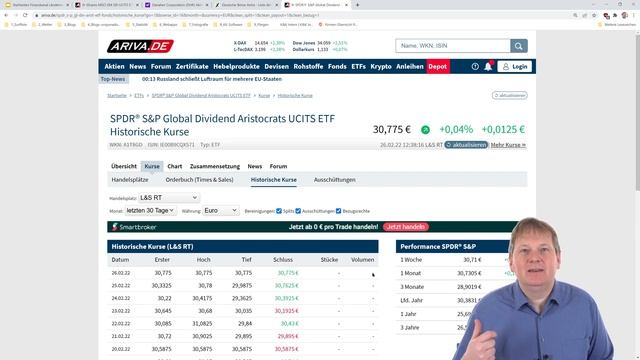
Task: Open the Orderbuch (Times & Sales) sub-tab
Action: (200, 180)
